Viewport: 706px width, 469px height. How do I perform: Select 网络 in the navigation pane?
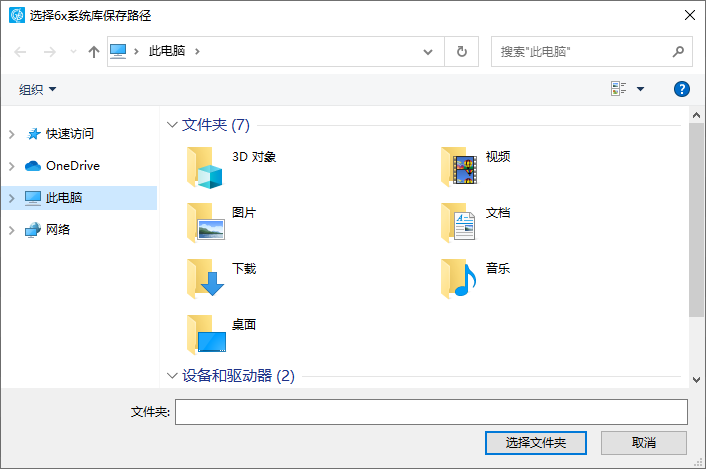tap(58, 230)
